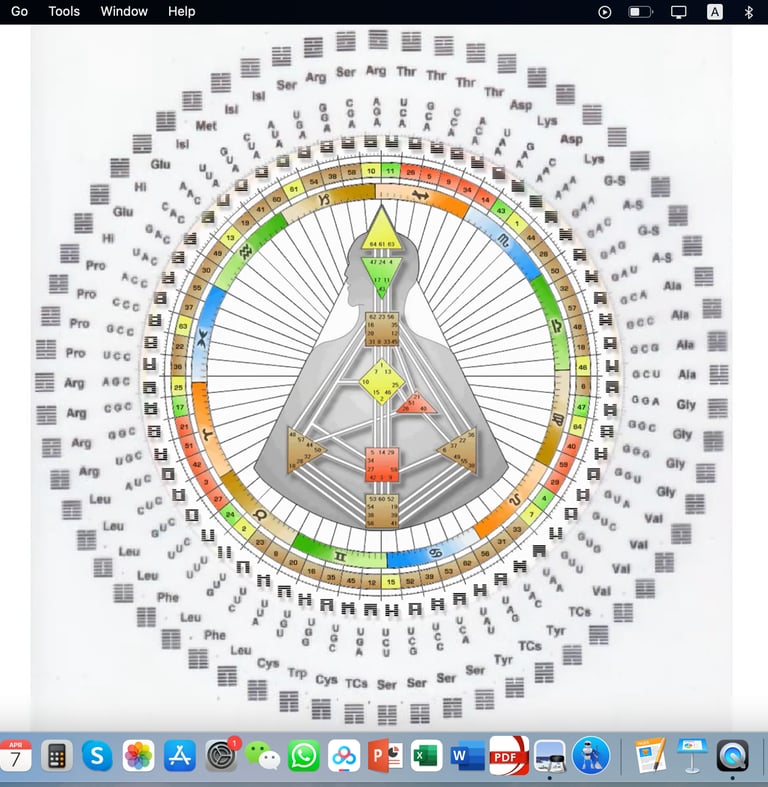
Task: Click the 'Met' amino acid label
Action: 206,126
